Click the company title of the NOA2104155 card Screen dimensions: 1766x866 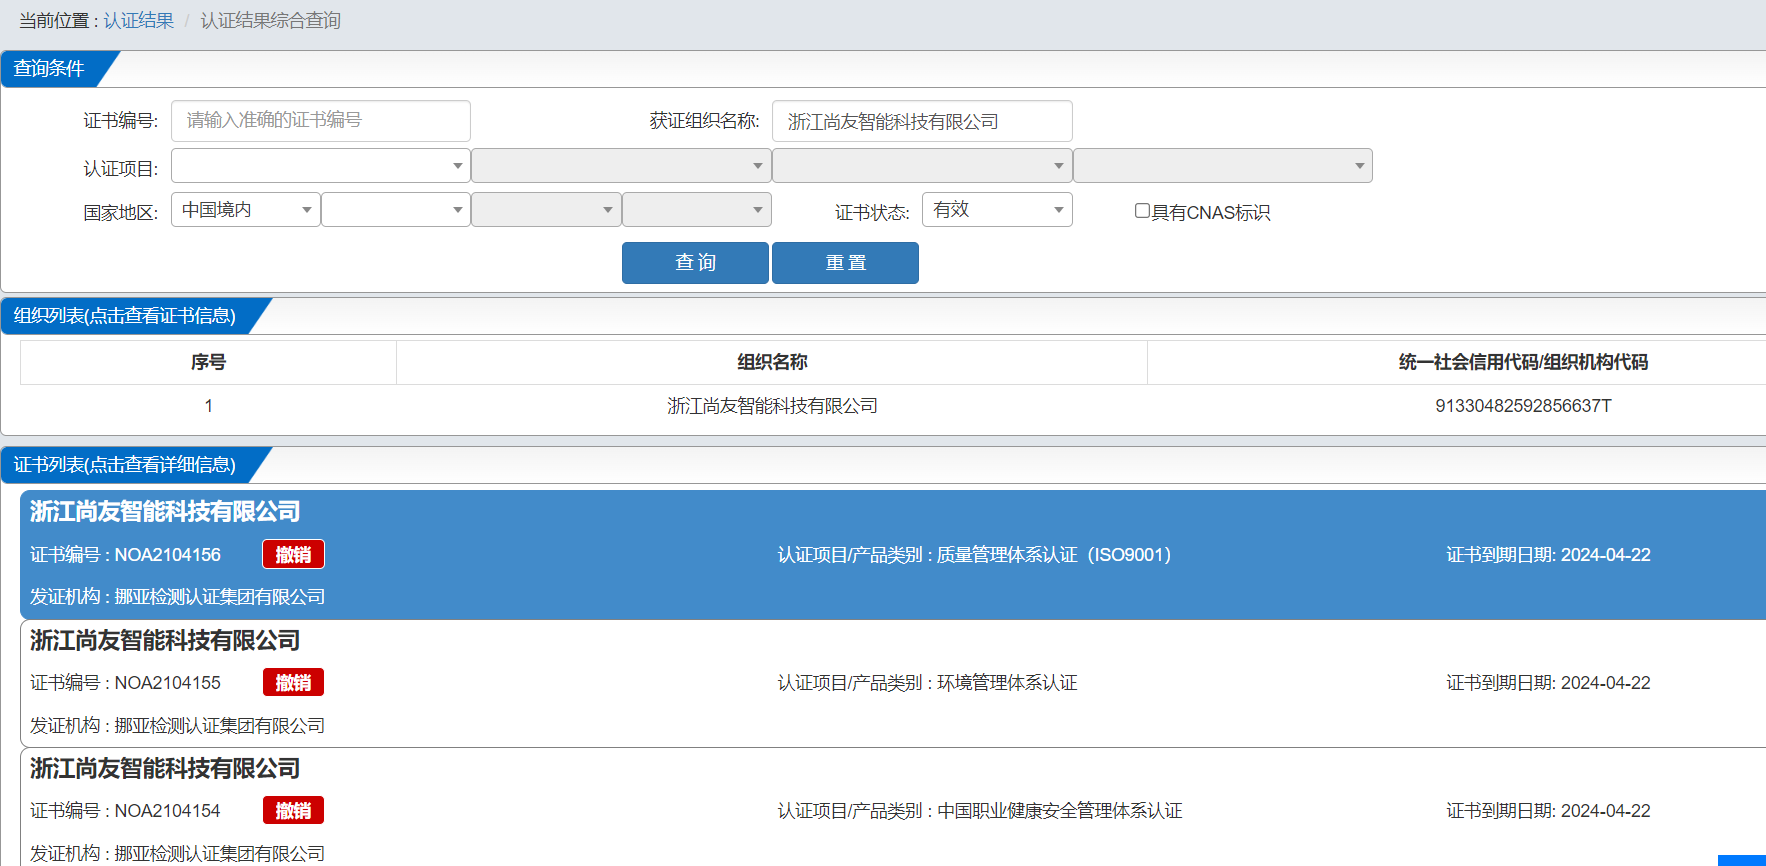(x=165, y=641)
